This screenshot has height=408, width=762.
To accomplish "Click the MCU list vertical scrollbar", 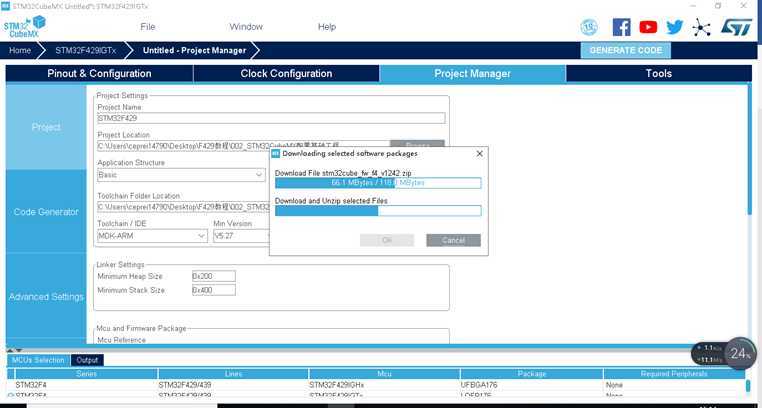I will [x=748, y=386].
